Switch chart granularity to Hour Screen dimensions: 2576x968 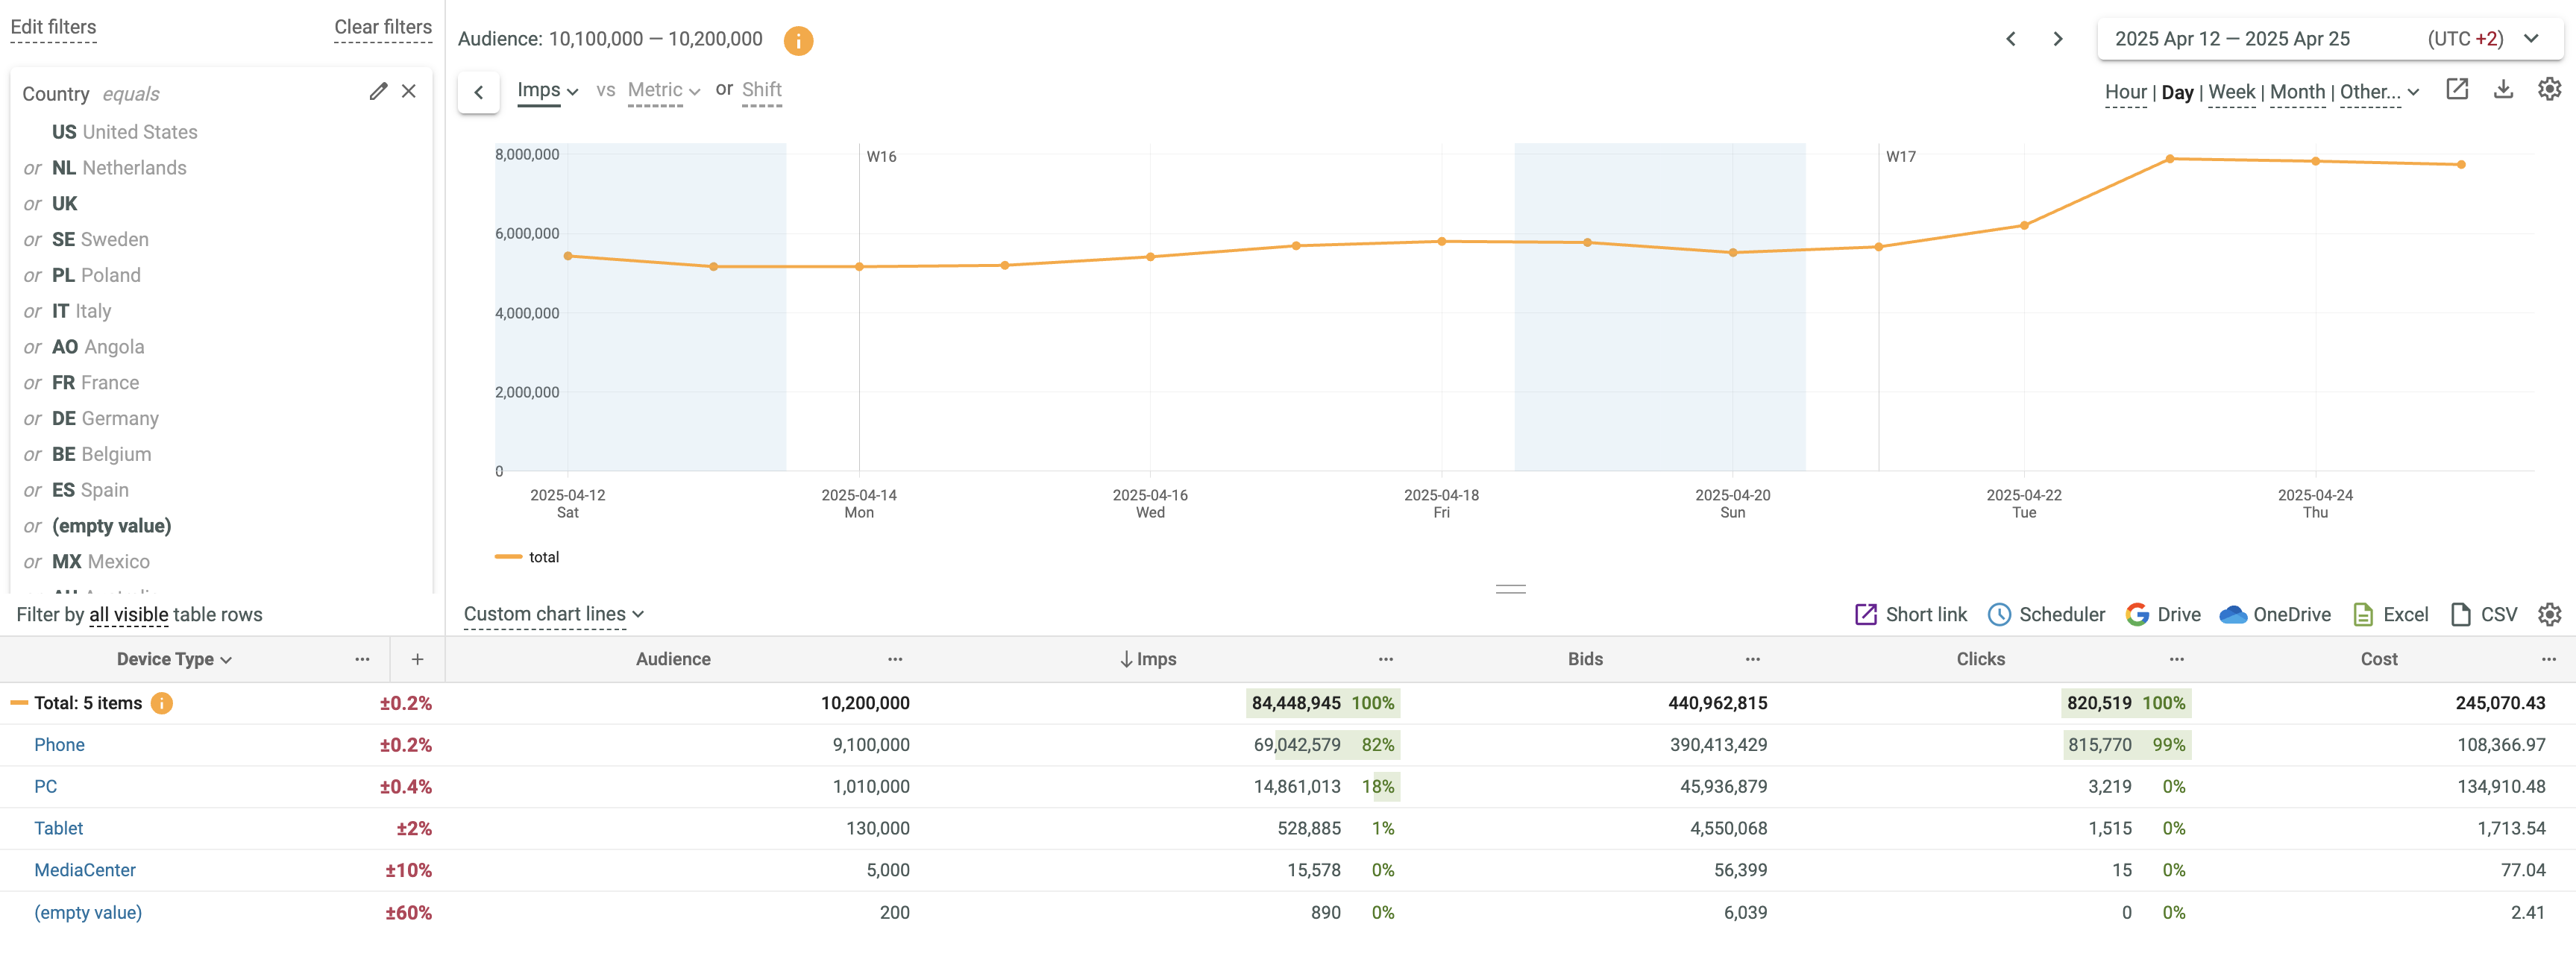[2125, 92]
